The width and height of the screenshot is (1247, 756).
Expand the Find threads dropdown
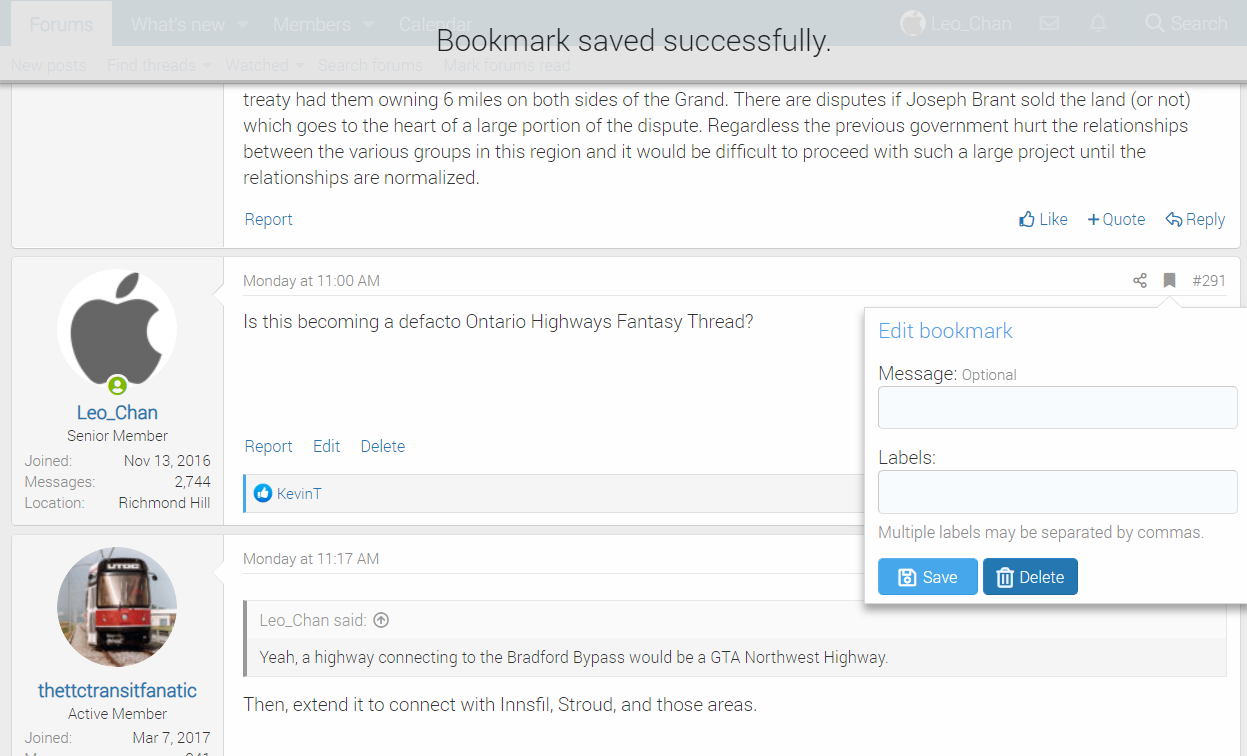pyautogui.click(x=207, y=66)
